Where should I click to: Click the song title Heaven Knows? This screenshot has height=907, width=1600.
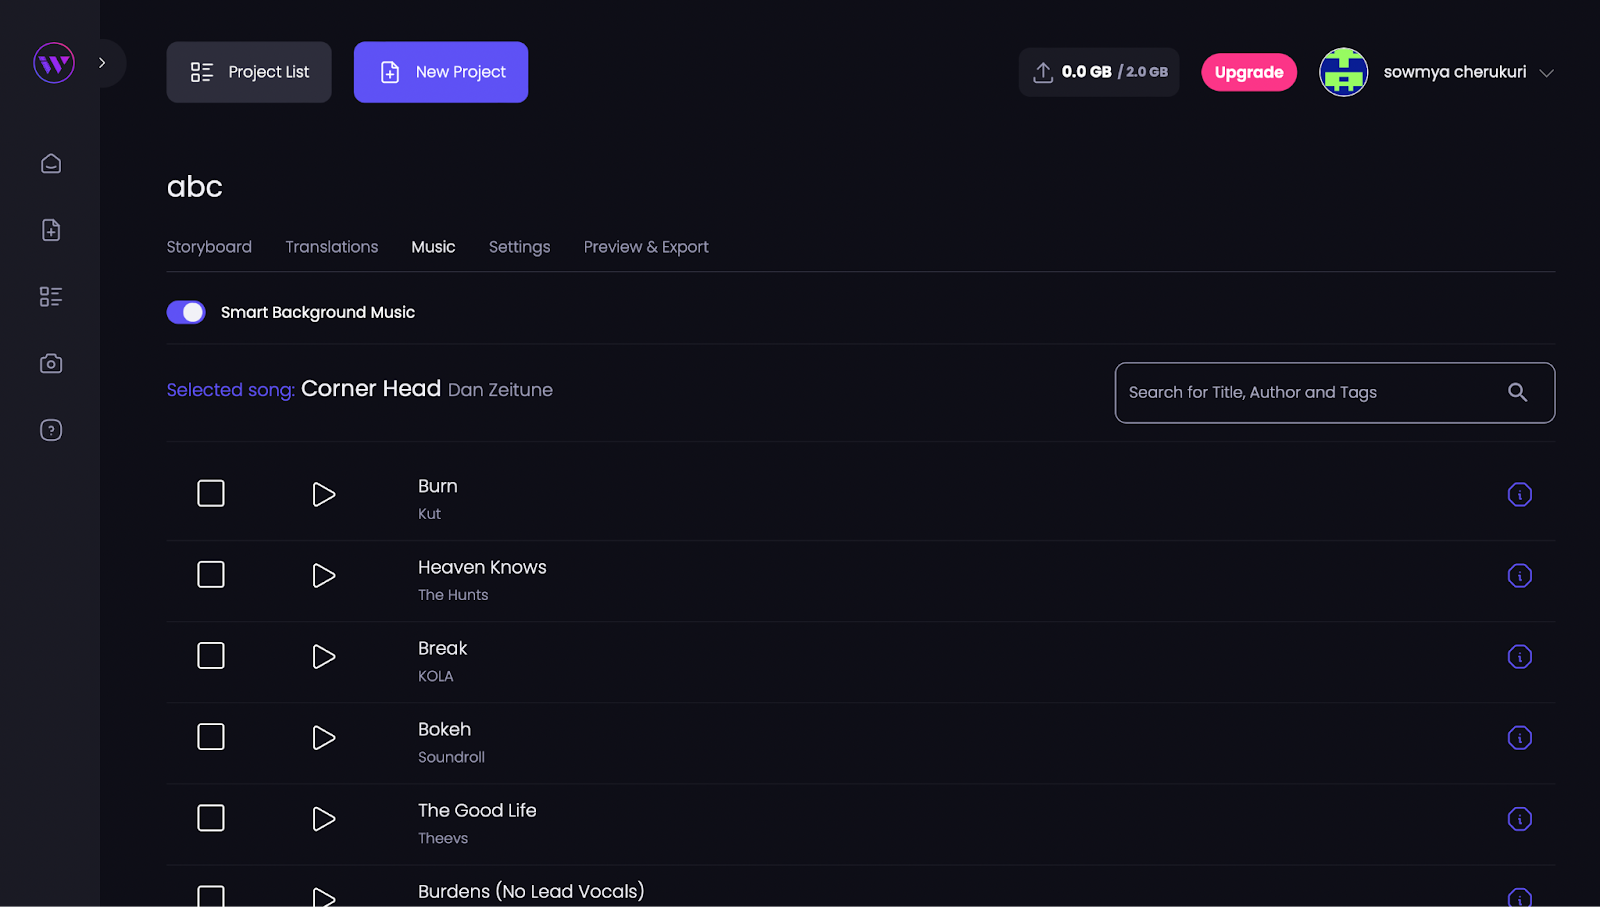[x=482, y=567]
